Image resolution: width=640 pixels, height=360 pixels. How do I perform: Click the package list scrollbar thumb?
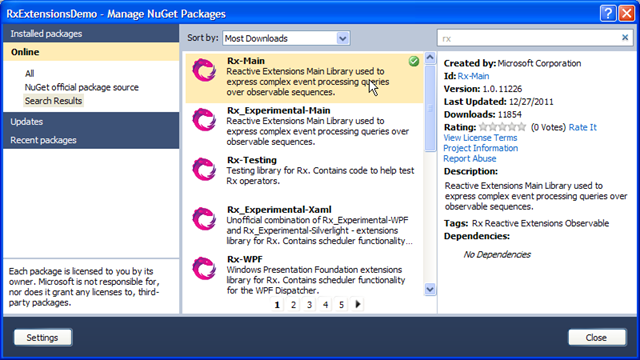(x=430, y=108)
